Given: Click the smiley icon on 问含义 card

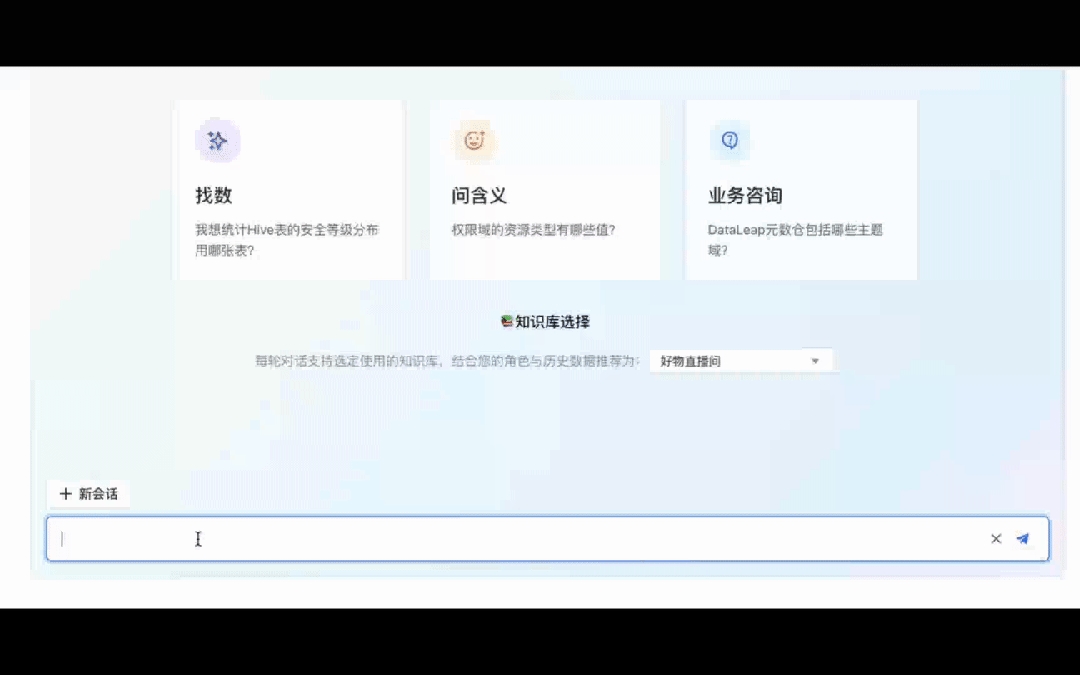Looking at the screenshot, I should [x=474, y=141].
